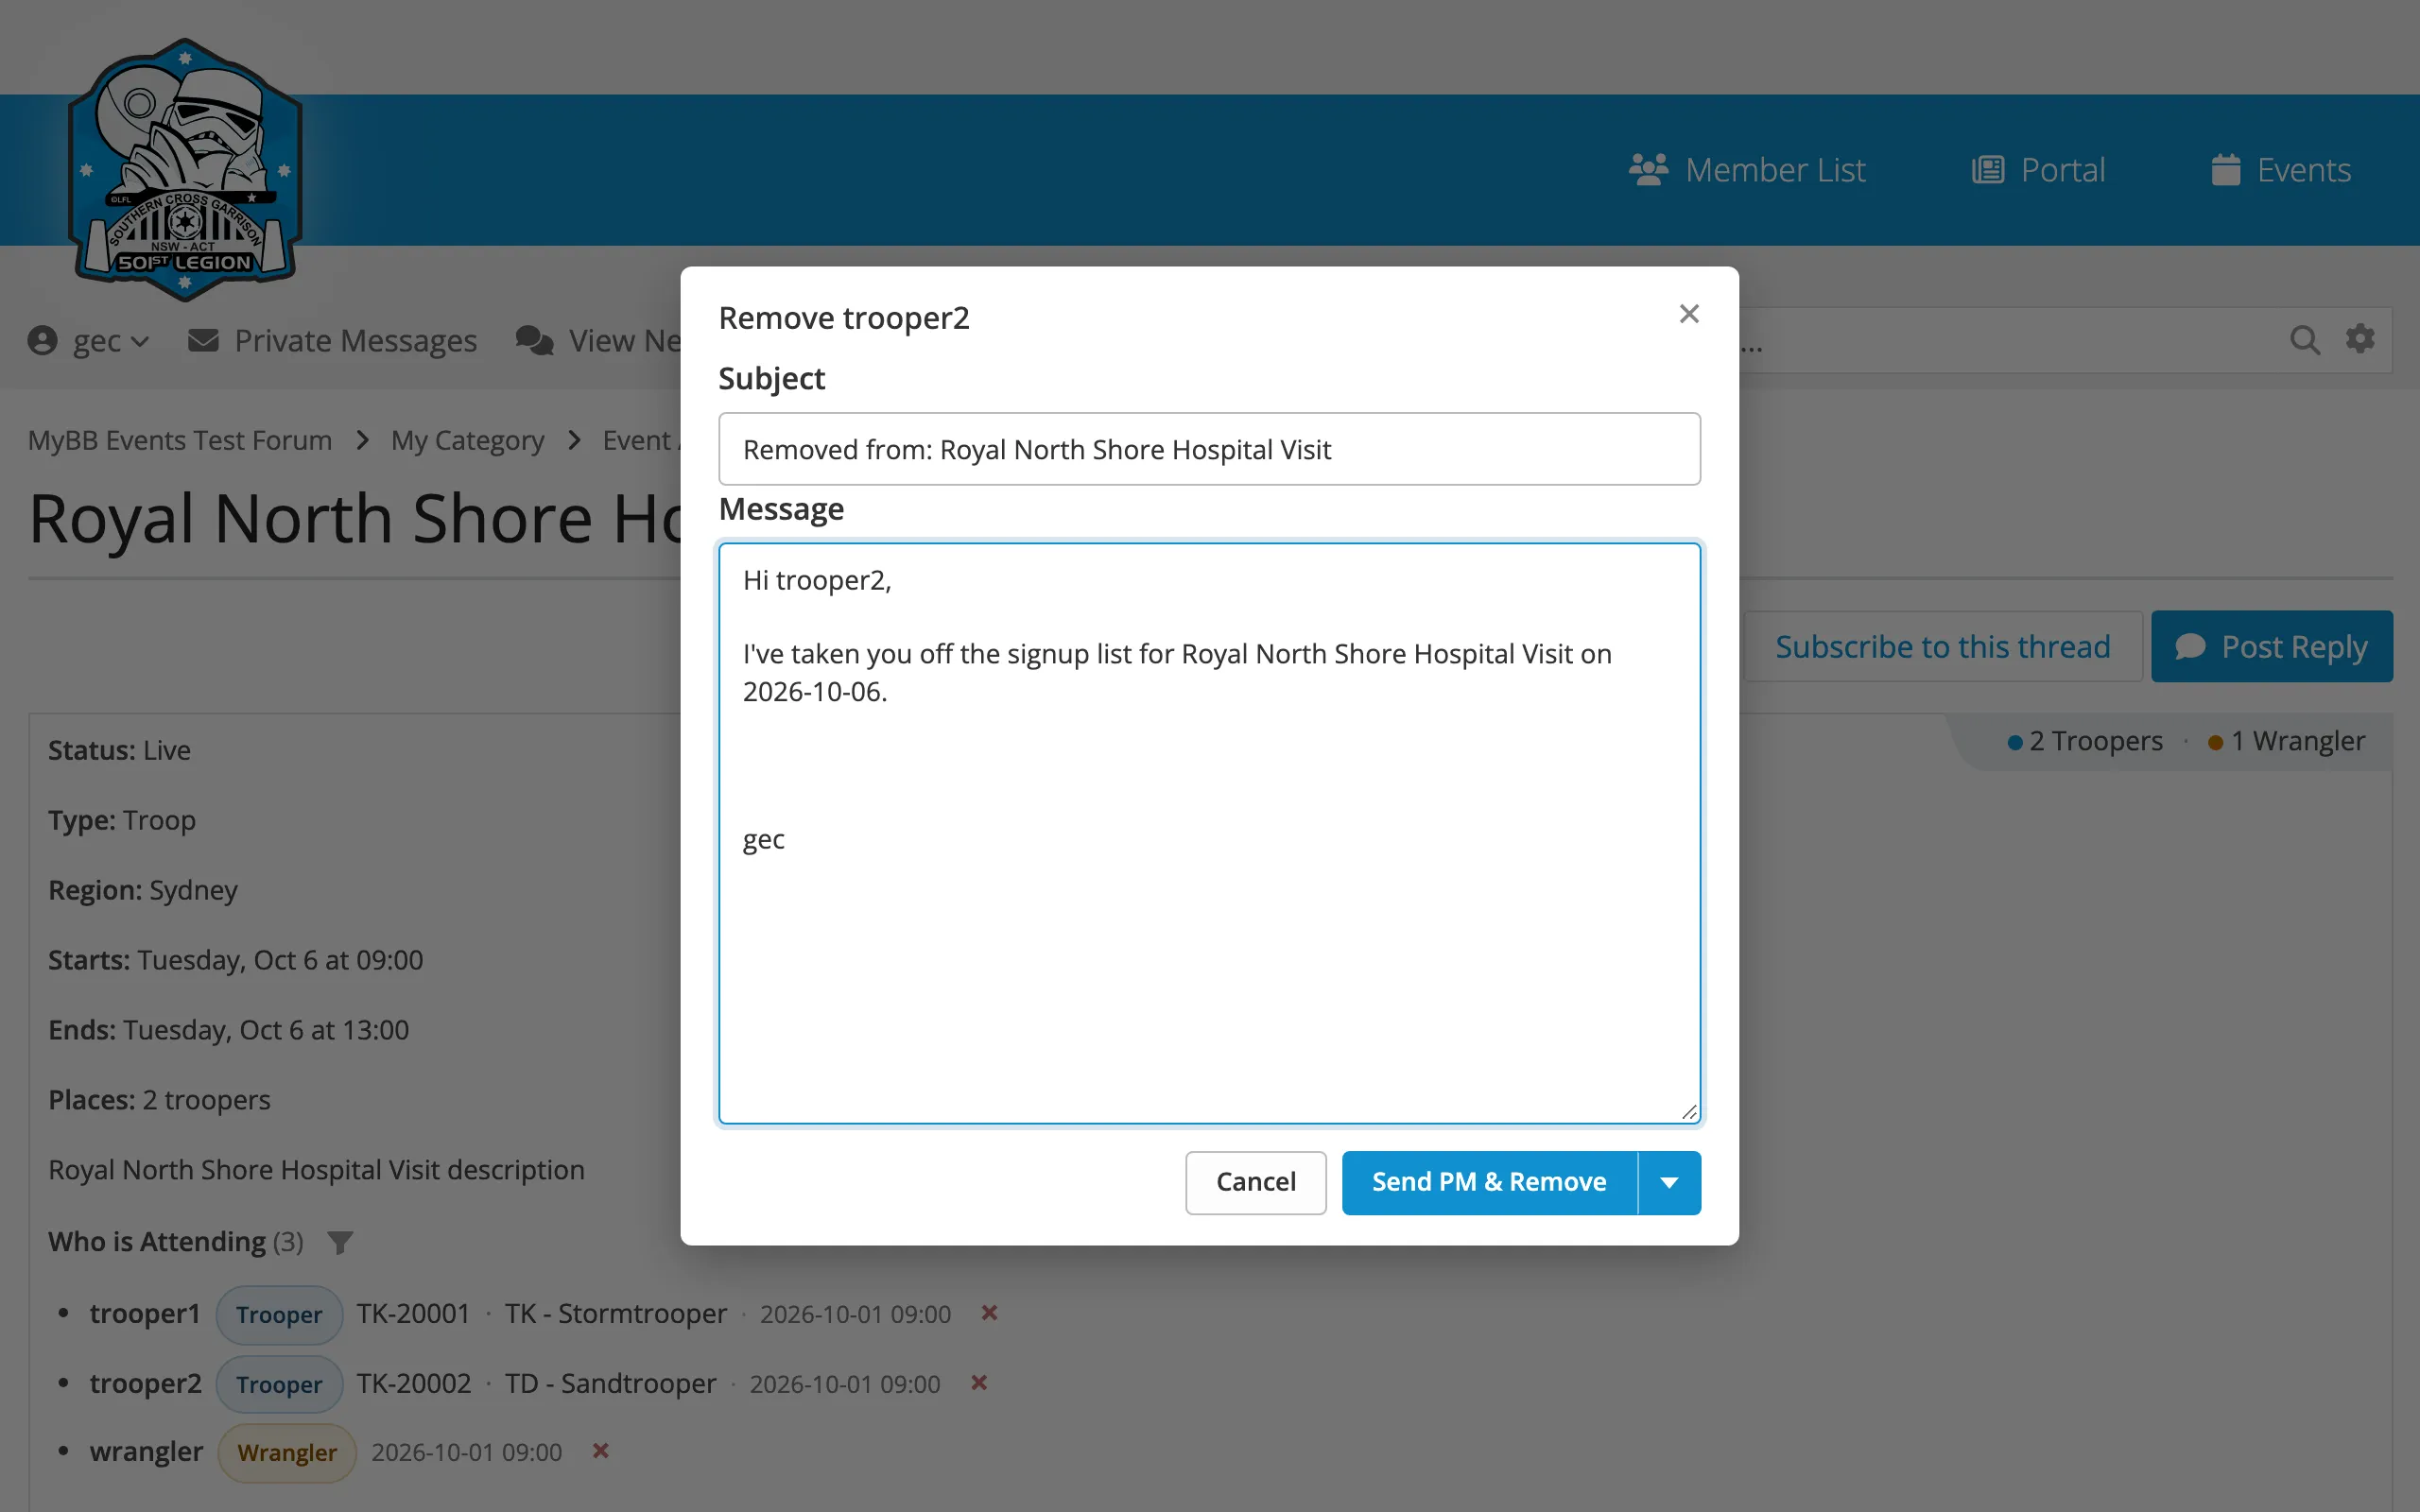Go to MyBB Events Test Forum breadcrumb

coord(180,440)
